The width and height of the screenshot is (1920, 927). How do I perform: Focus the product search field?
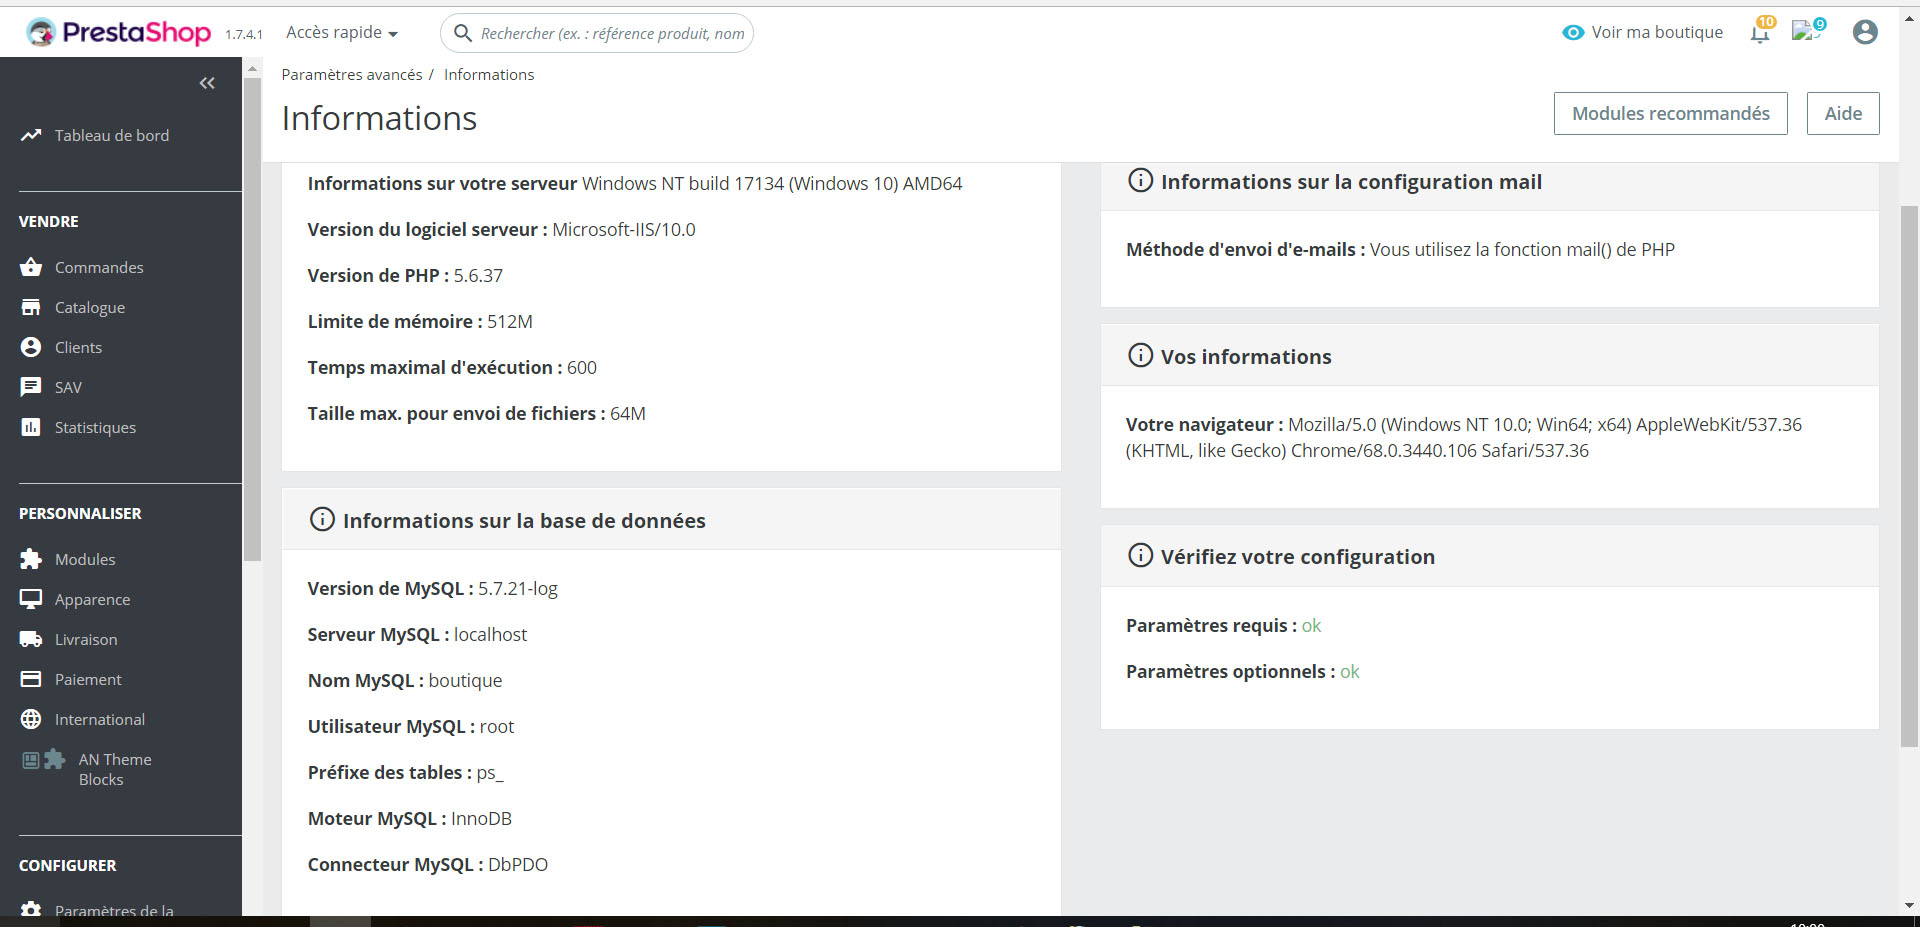click(611, 33)
